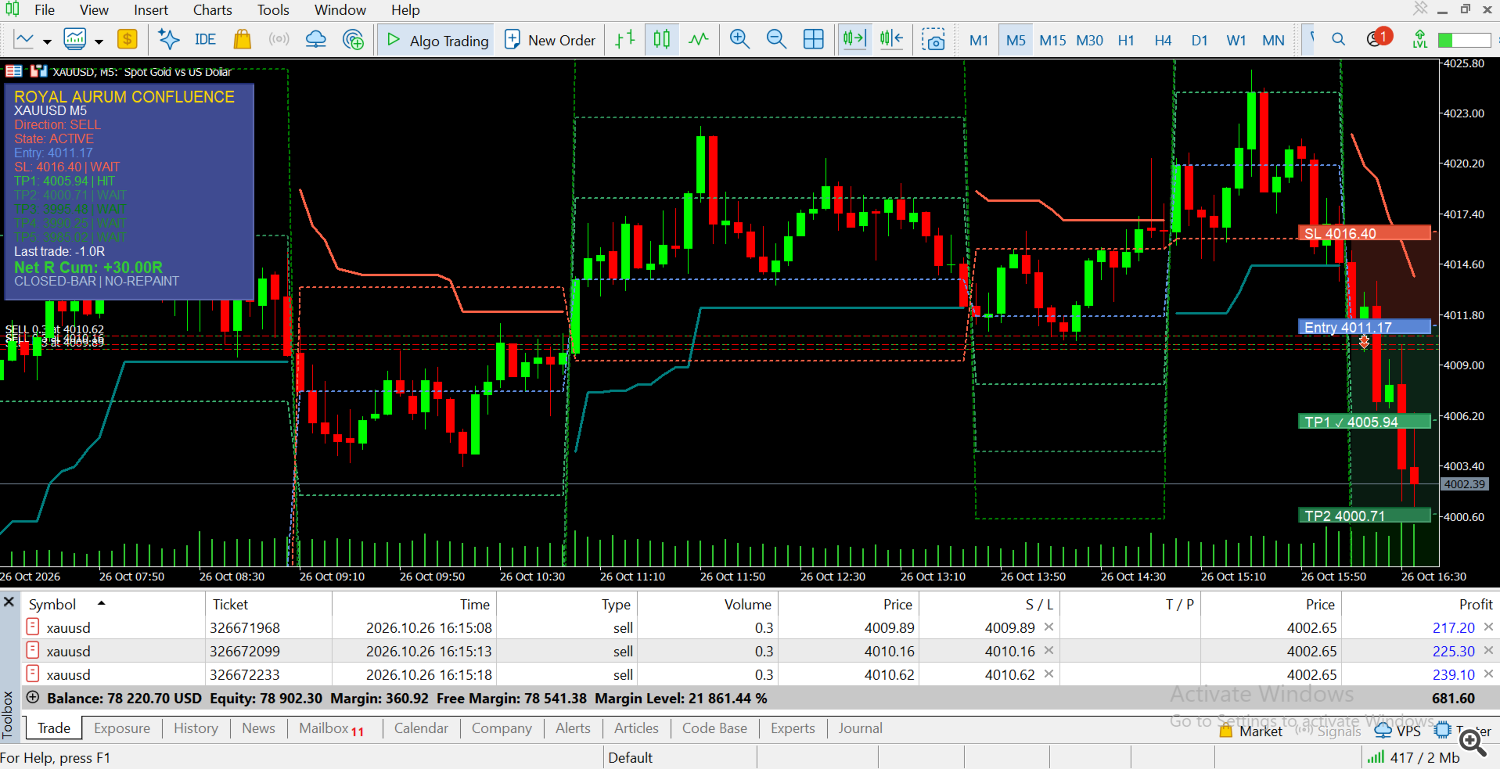Click the green LVL level icon
Viewport: 1500px width, 769px height.
(1419, 40)
